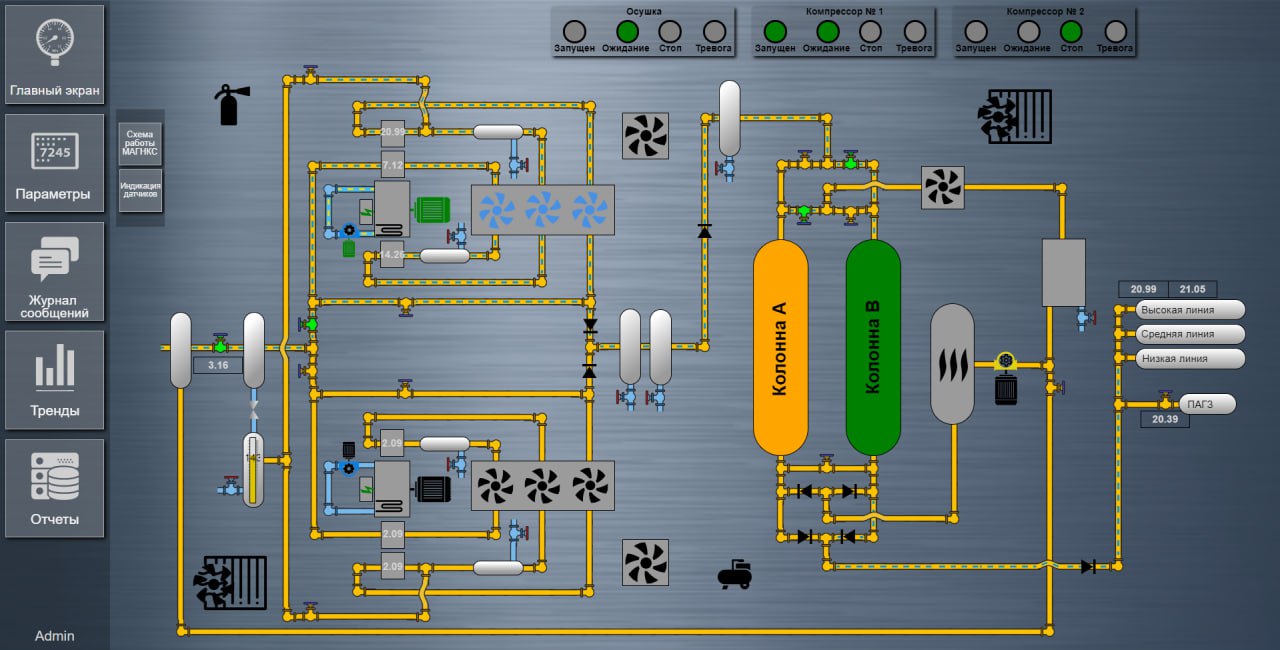Click the Осушка panel title

pos(644,11)
